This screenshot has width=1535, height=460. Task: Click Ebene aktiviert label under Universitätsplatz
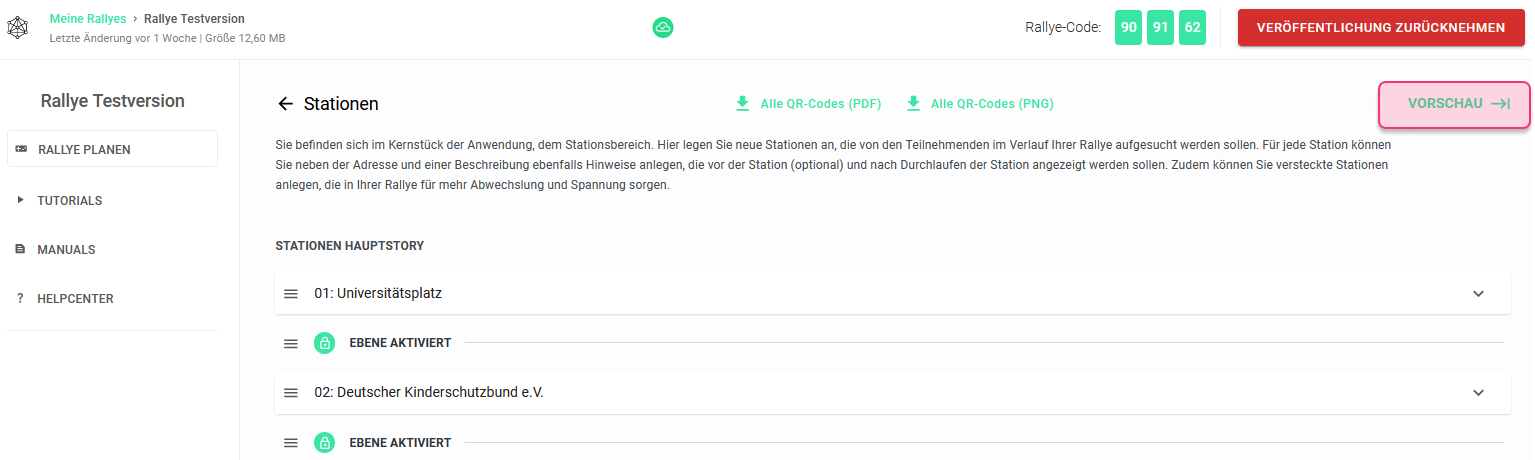pyautogui.click(x=400, y=343)
